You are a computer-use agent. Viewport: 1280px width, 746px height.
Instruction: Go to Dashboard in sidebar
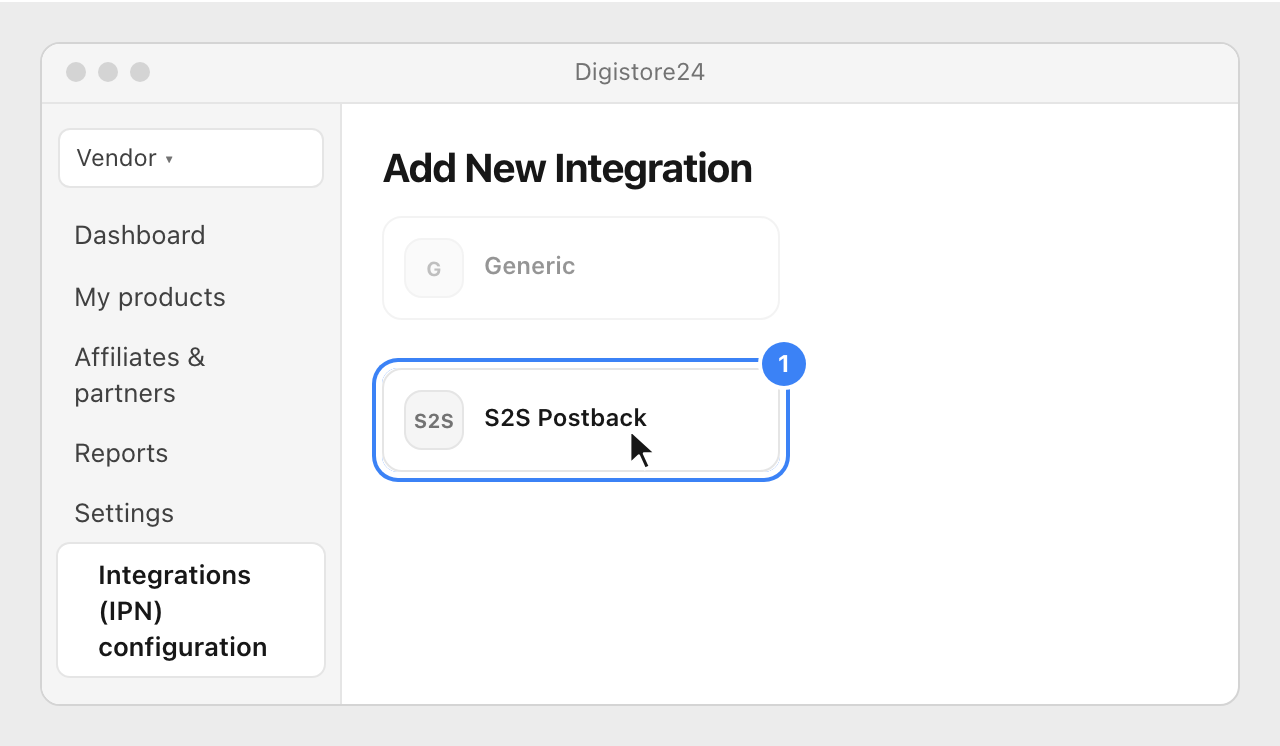tap(140, 235)
